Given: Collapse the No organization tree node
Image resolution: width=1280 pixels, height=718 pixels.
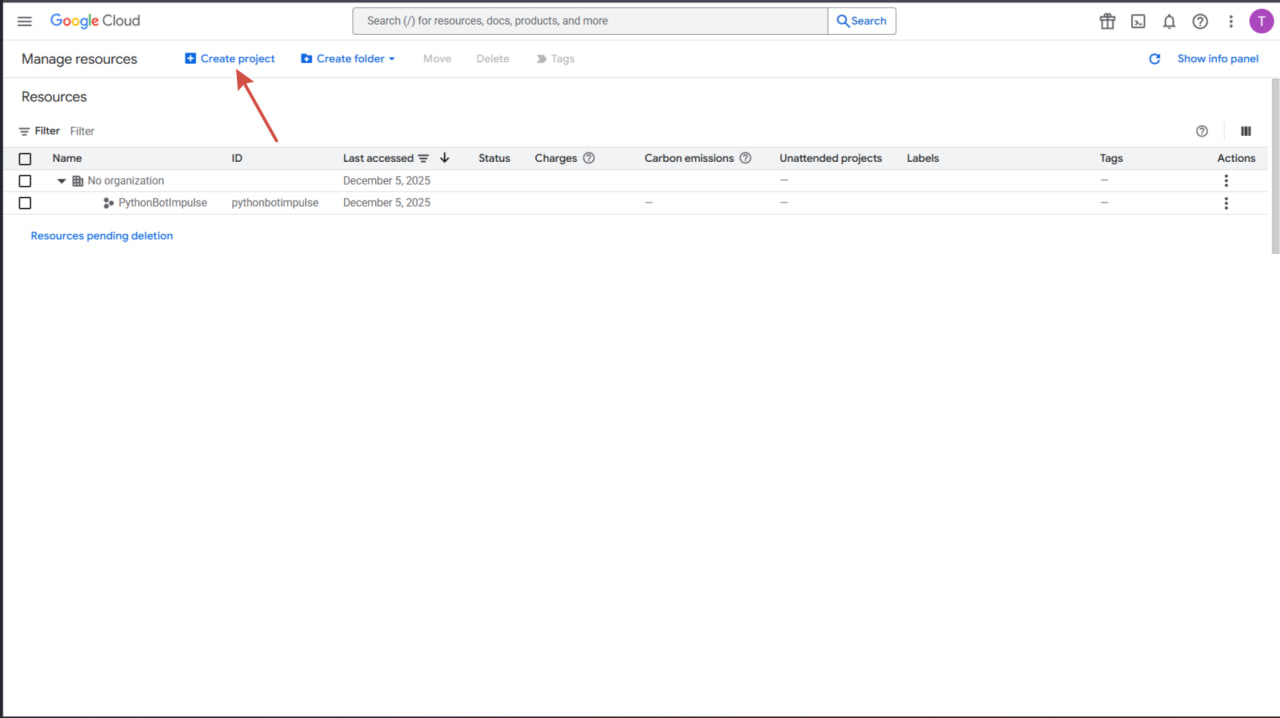Looking at the screenshot, I should point(61,181).
